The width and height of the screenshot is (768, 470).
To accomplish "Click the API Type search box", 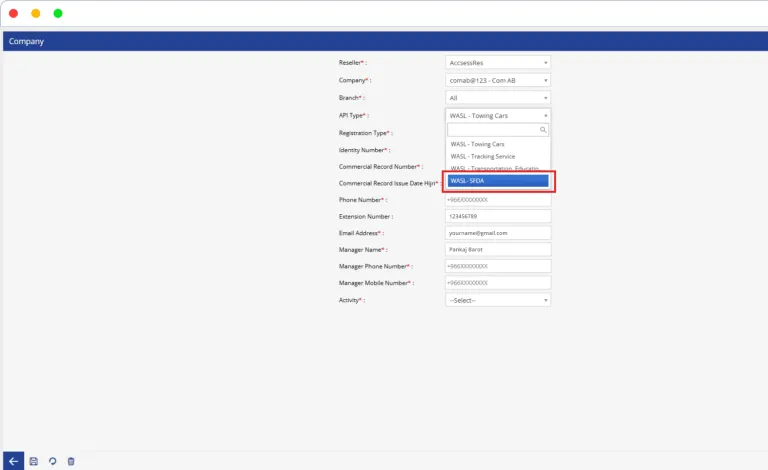I will point(493,130).
